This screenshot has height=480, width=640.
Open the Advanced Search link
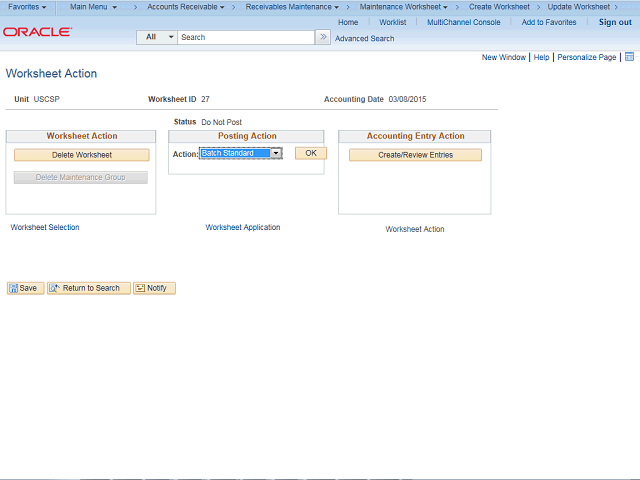pyautogui.click(x=364, y=38)
